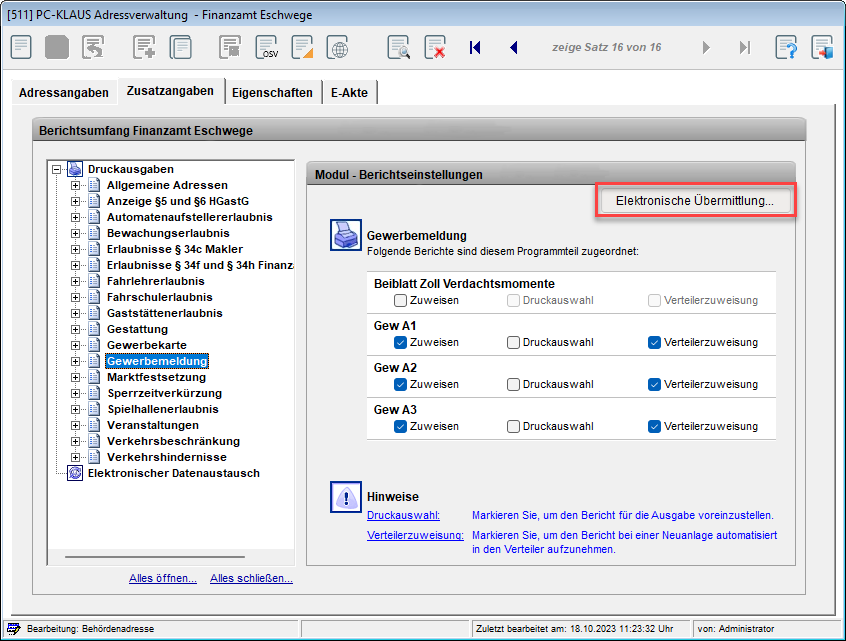Go to the previous record arrow
Image resolution: width=846 pixels, height=641 pixels.
(x=514, y=47)
